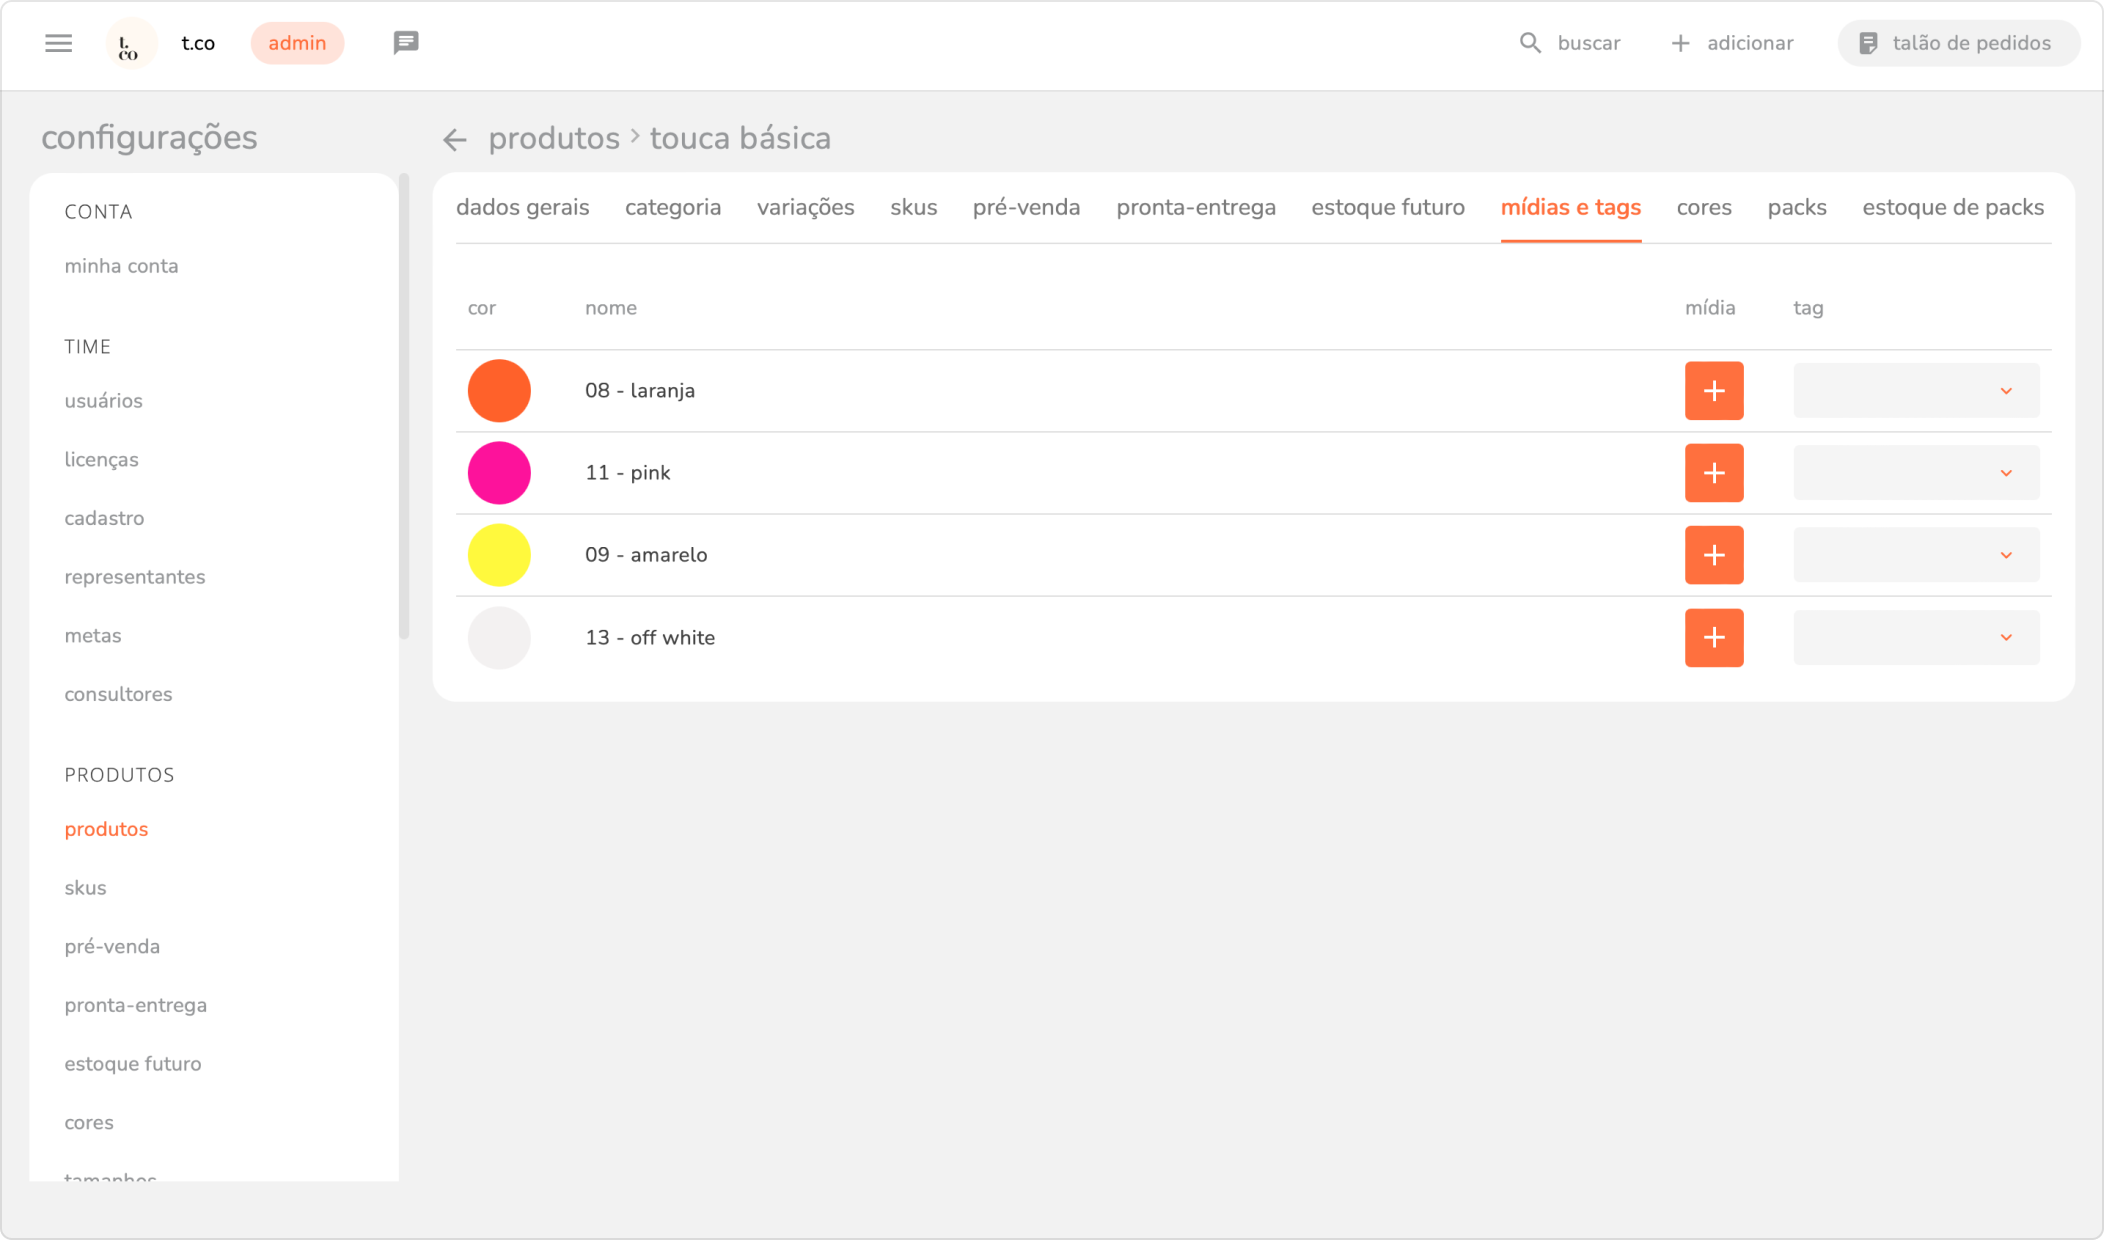
Task: Click the talão de pedidos button
Action: [1957, 43]
